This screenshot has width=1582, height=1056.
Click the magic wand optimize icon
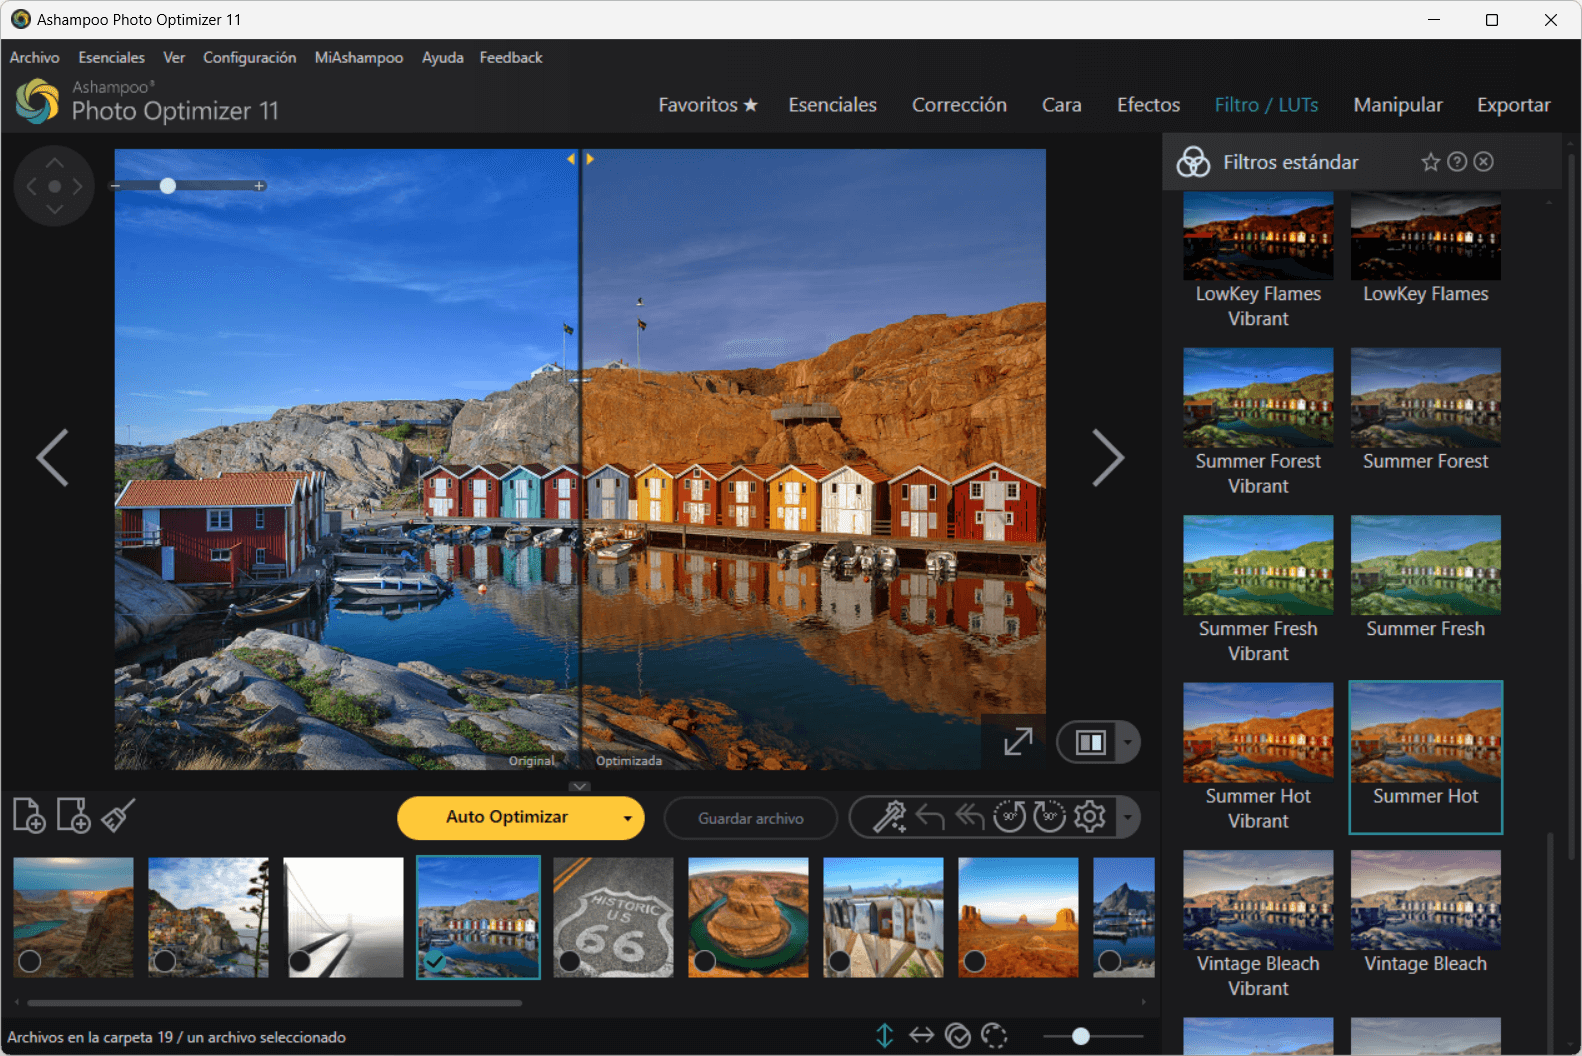coord(889,817)
